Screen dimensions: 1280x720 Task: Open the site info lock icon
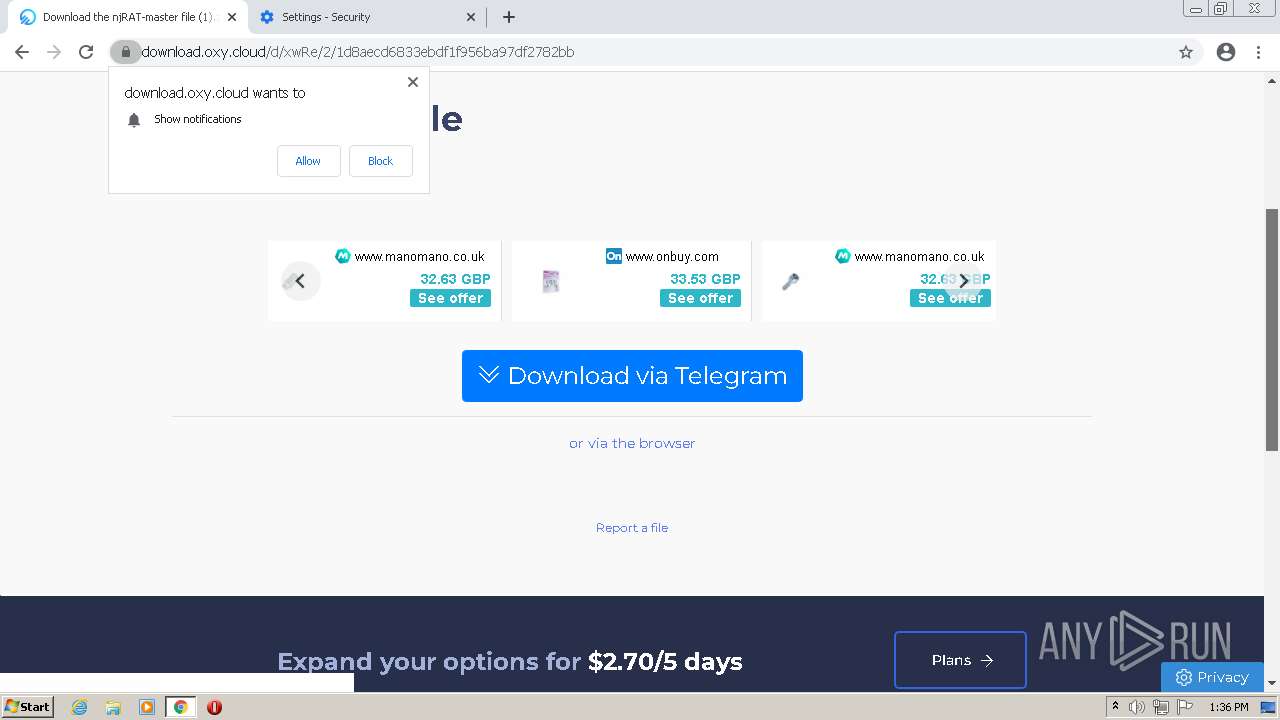point(125,52)
